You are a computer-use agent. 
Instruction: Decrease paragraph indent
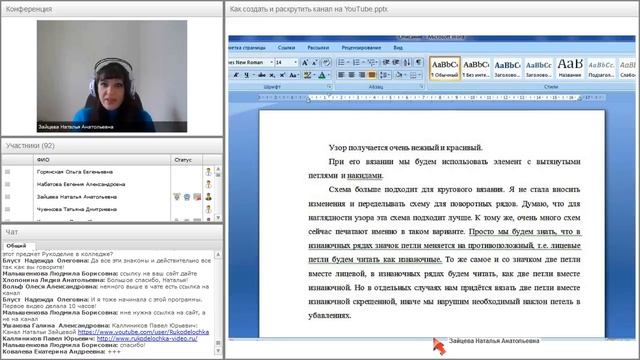(x=386, y=62)
